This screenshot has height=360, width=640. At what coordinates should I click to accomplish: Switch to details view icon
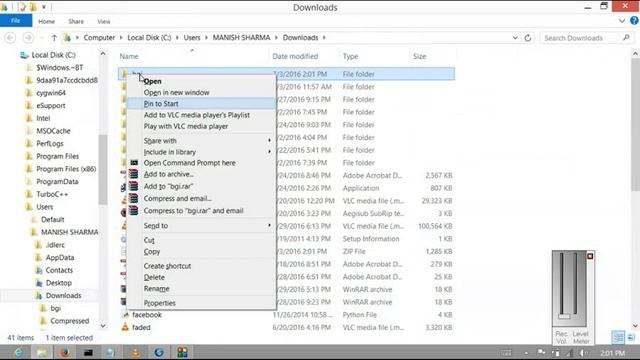(618, 337)
